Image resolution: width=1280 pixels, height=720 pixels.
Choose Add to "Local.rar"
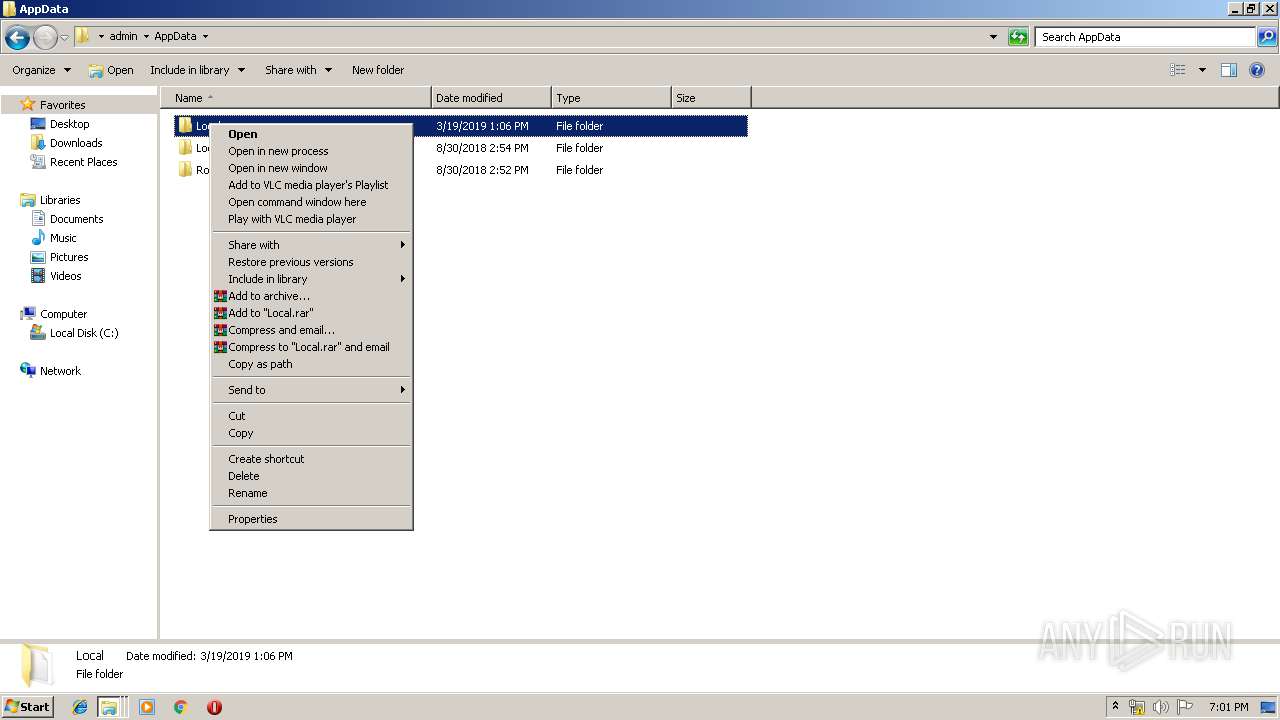(311, 313)
